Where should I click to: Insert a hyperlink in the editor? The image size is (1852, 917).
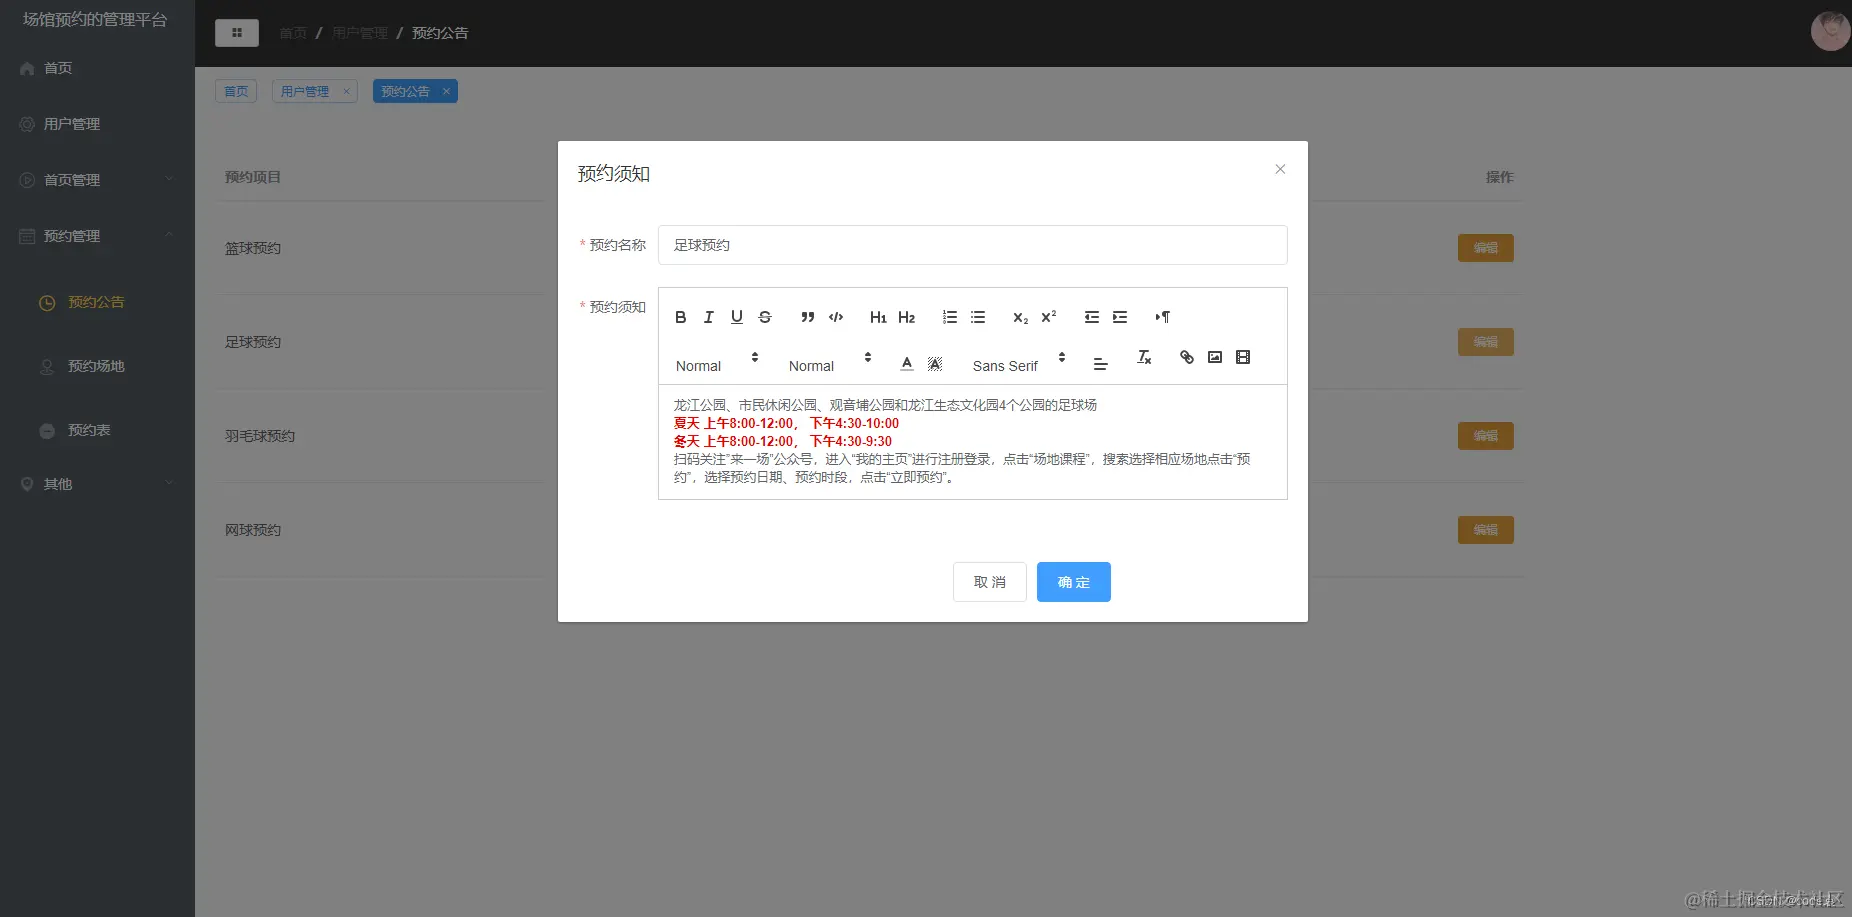(x=1186, y=357)
